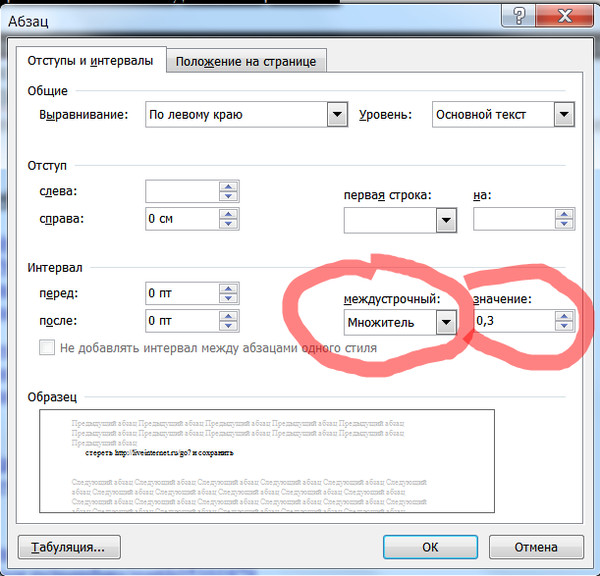This screenshot has height=576, width=600.
Task: Decrease the перед spacing value
Action: tap(228, 298)
